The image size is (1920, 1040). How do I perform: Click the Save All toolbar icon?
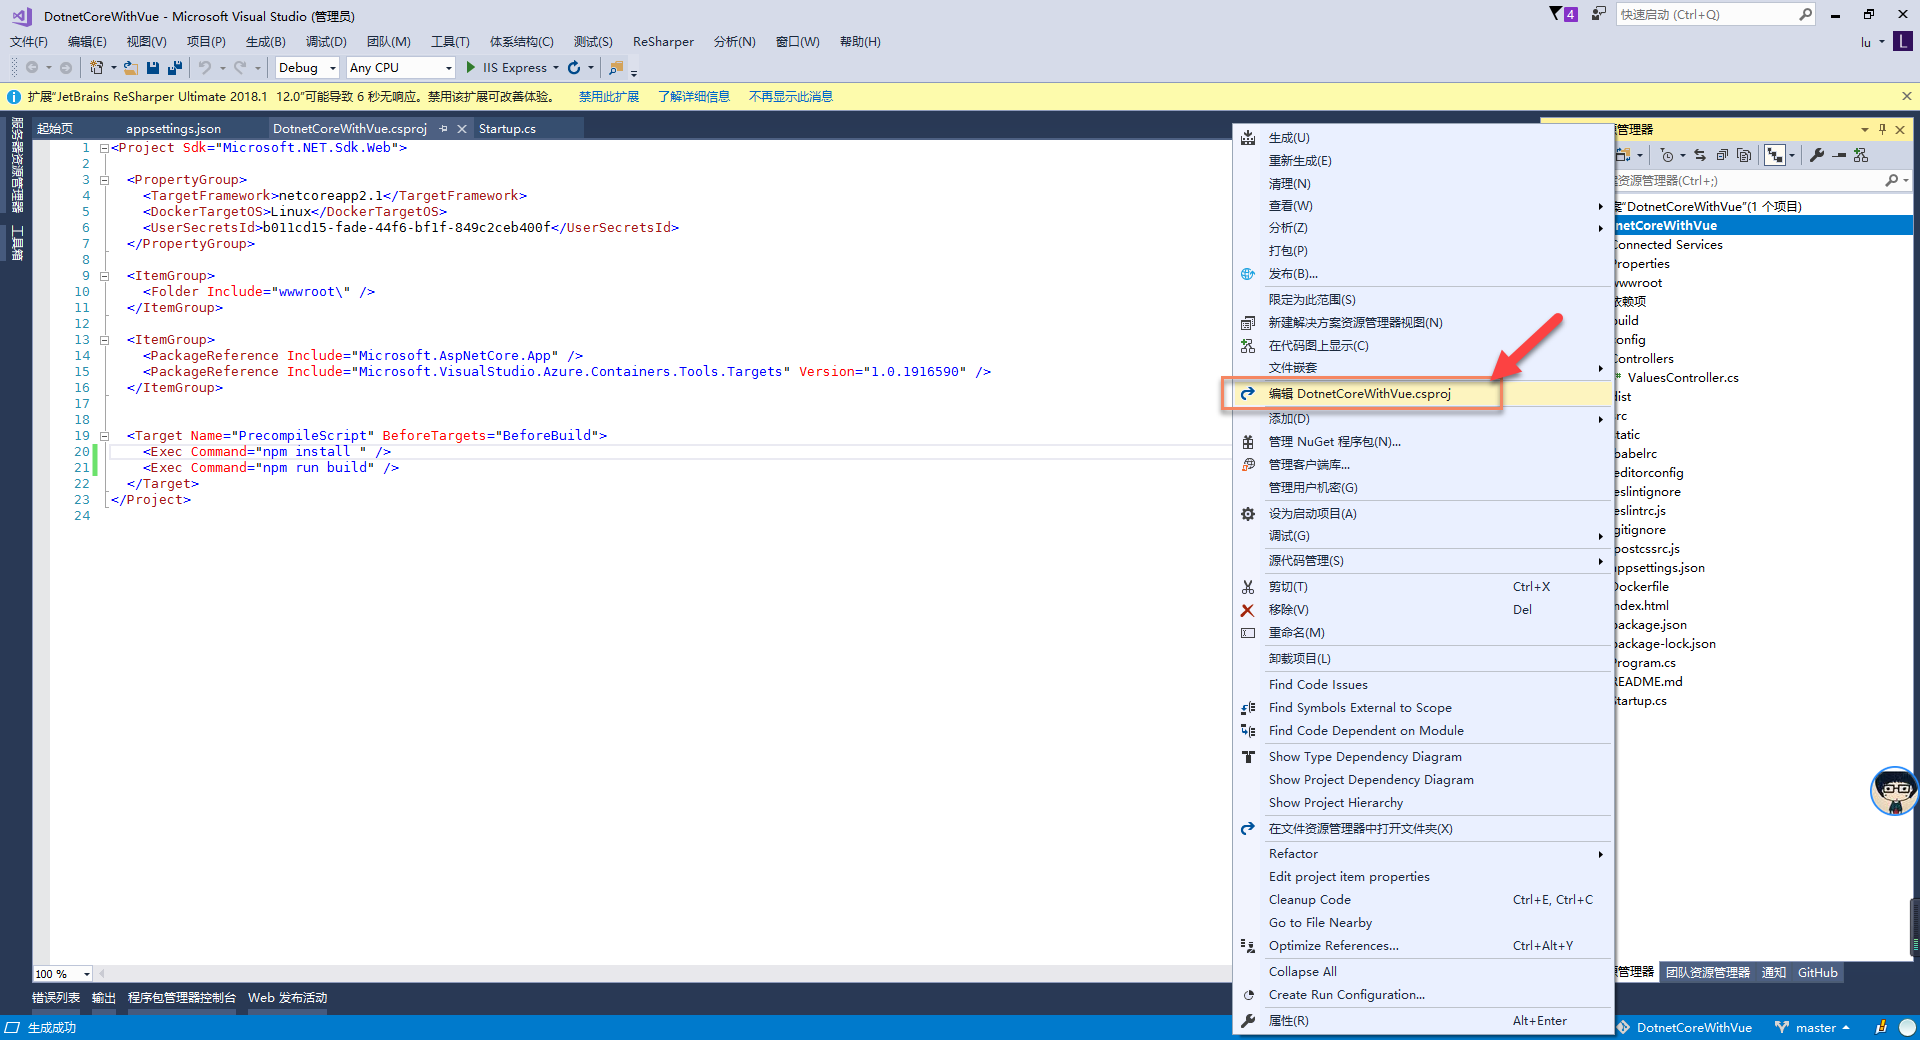pos(175,68)
